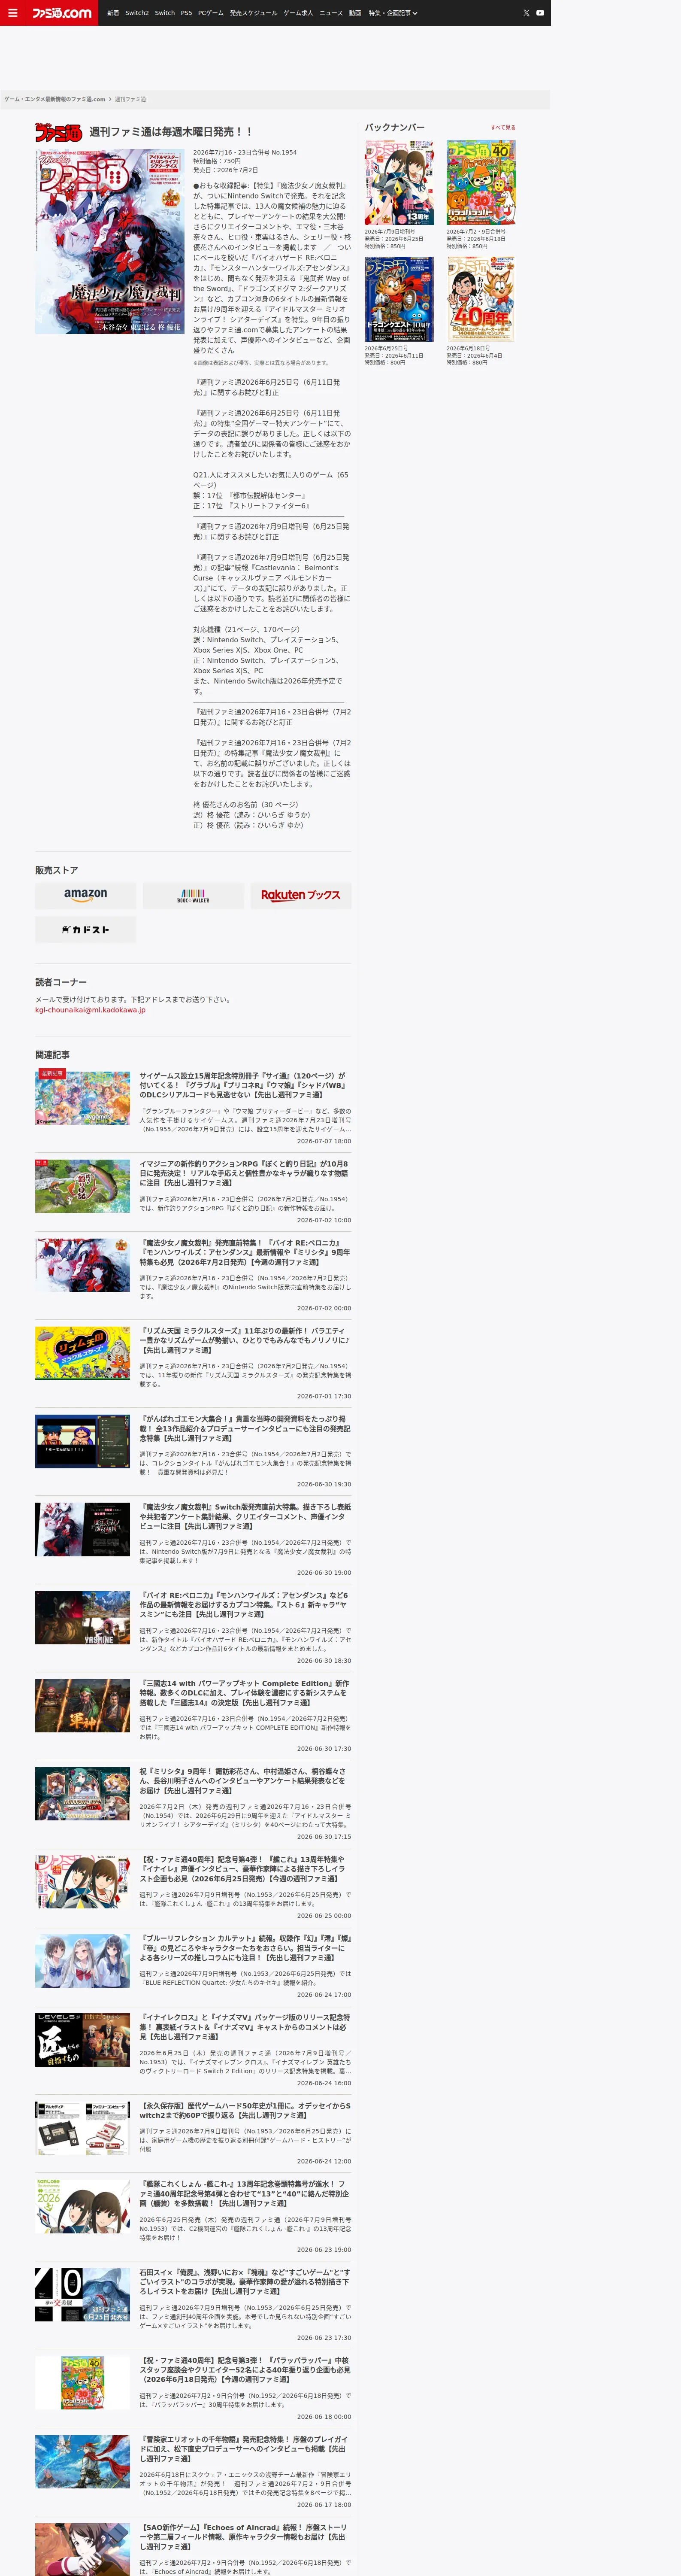Viewport: 681px width, 2576px height.
Task: Click the ゲーム・エンタメ最新情報のファミ通.com breadcrumb link
Action: pyautogui.click(x=55, y=99)
